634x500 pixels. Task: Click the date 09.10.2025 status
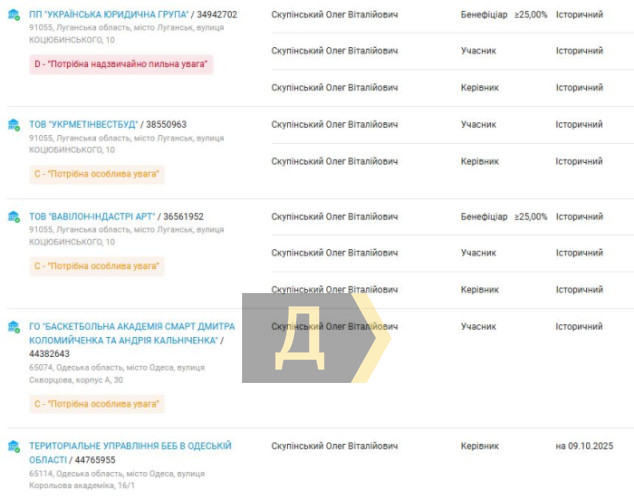coord(586,446)
